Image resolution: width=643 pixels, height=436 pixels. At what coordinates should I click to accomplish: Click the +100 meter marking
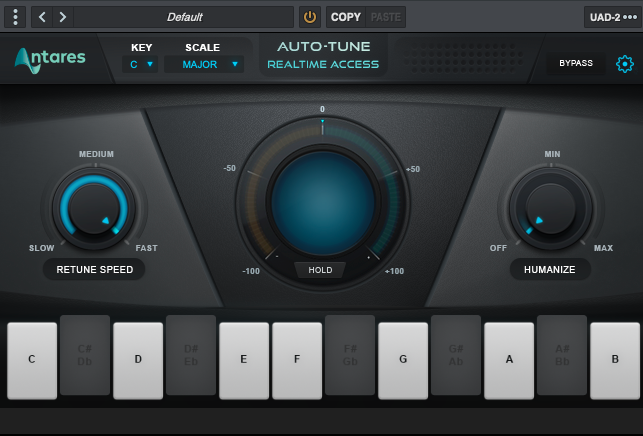click(394, 271)
